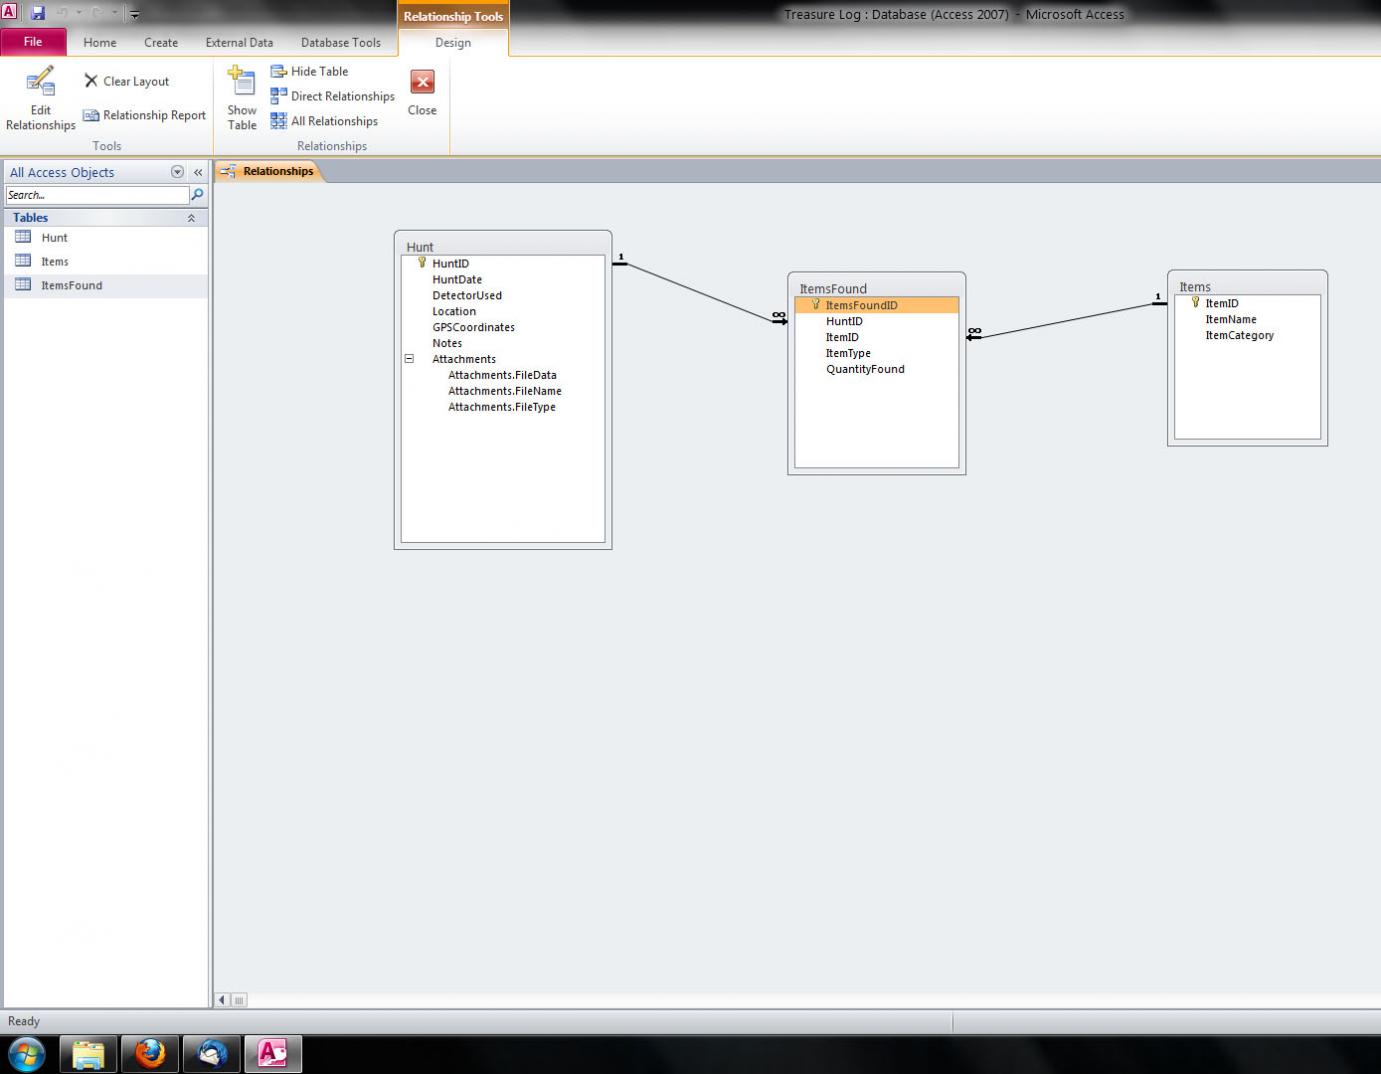This screenshot has width=1381, height=1074.
Task: Click the ItemsFound table icon in navigation pane
Action: pyautogui.click(x=23, y=285)
